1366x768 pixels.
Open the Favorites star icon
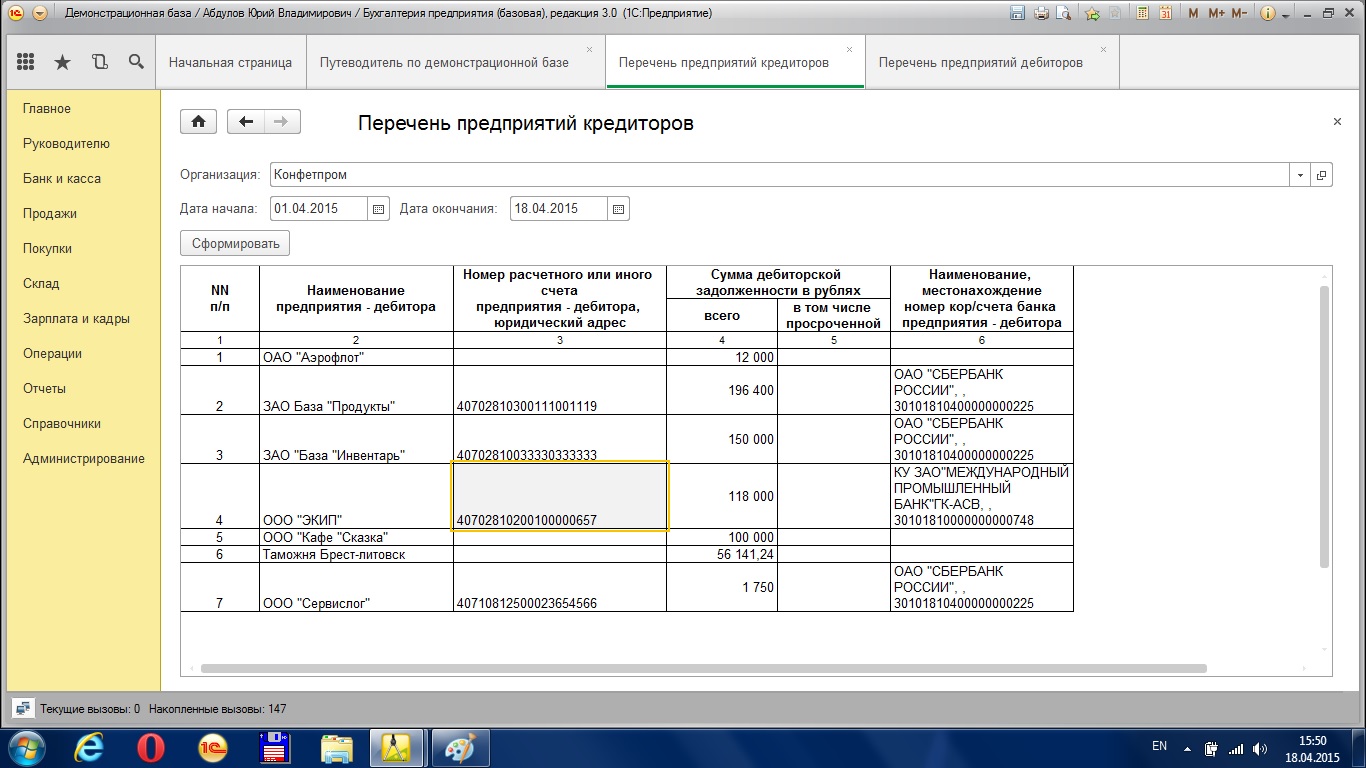coord(62,62)
